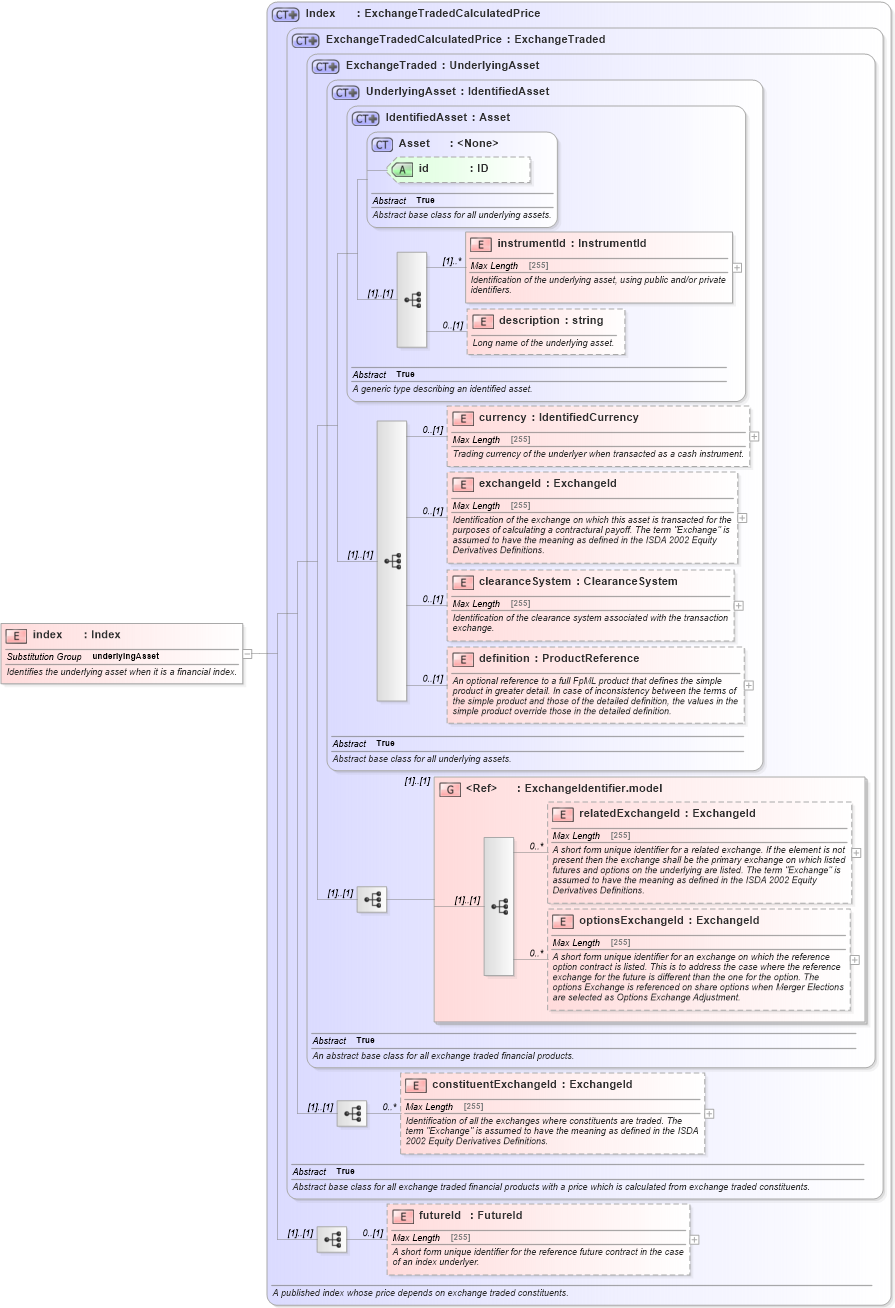The width and height of the screenshot is (895, 1308).
Task: Click the 'definition : ProductReference' title
Action: coord(559,659)
